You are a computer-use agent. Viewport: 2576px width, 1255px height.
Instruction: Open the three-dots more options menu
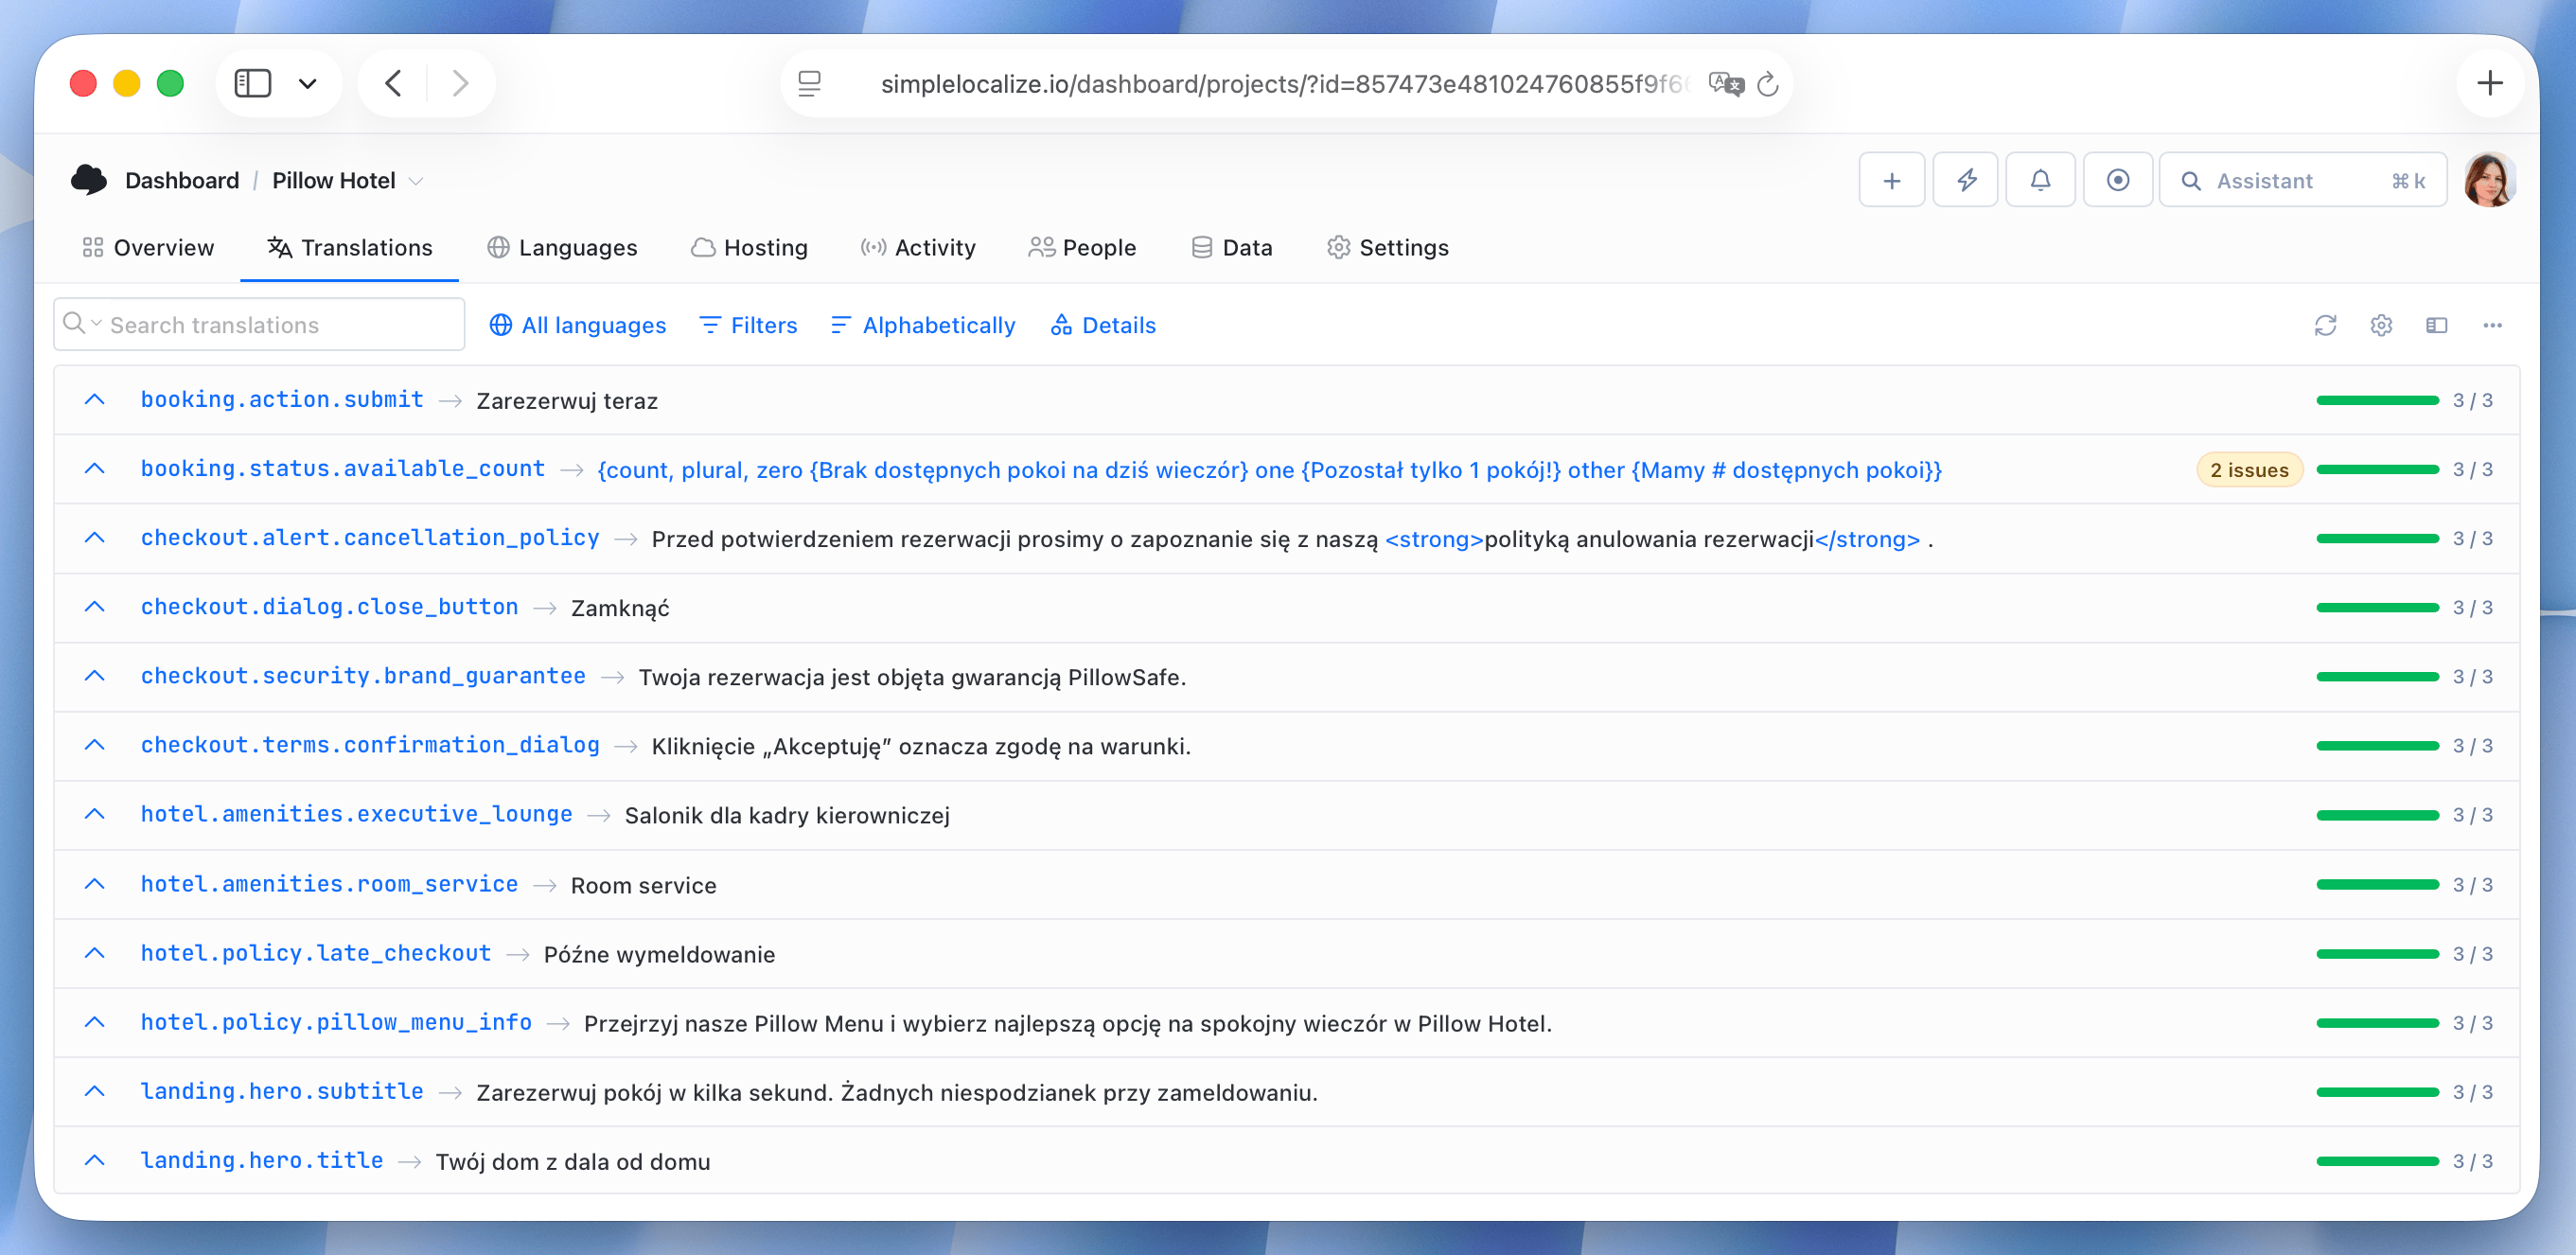[2492, 325]
